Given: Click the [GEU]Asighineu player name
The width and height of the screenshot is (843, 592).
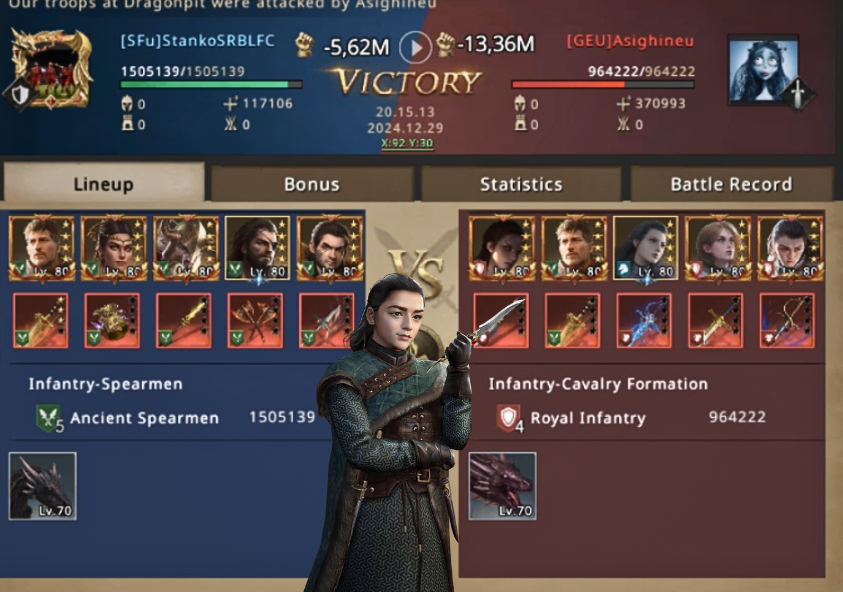Looking at the screenshot, I should click(630, 41).
